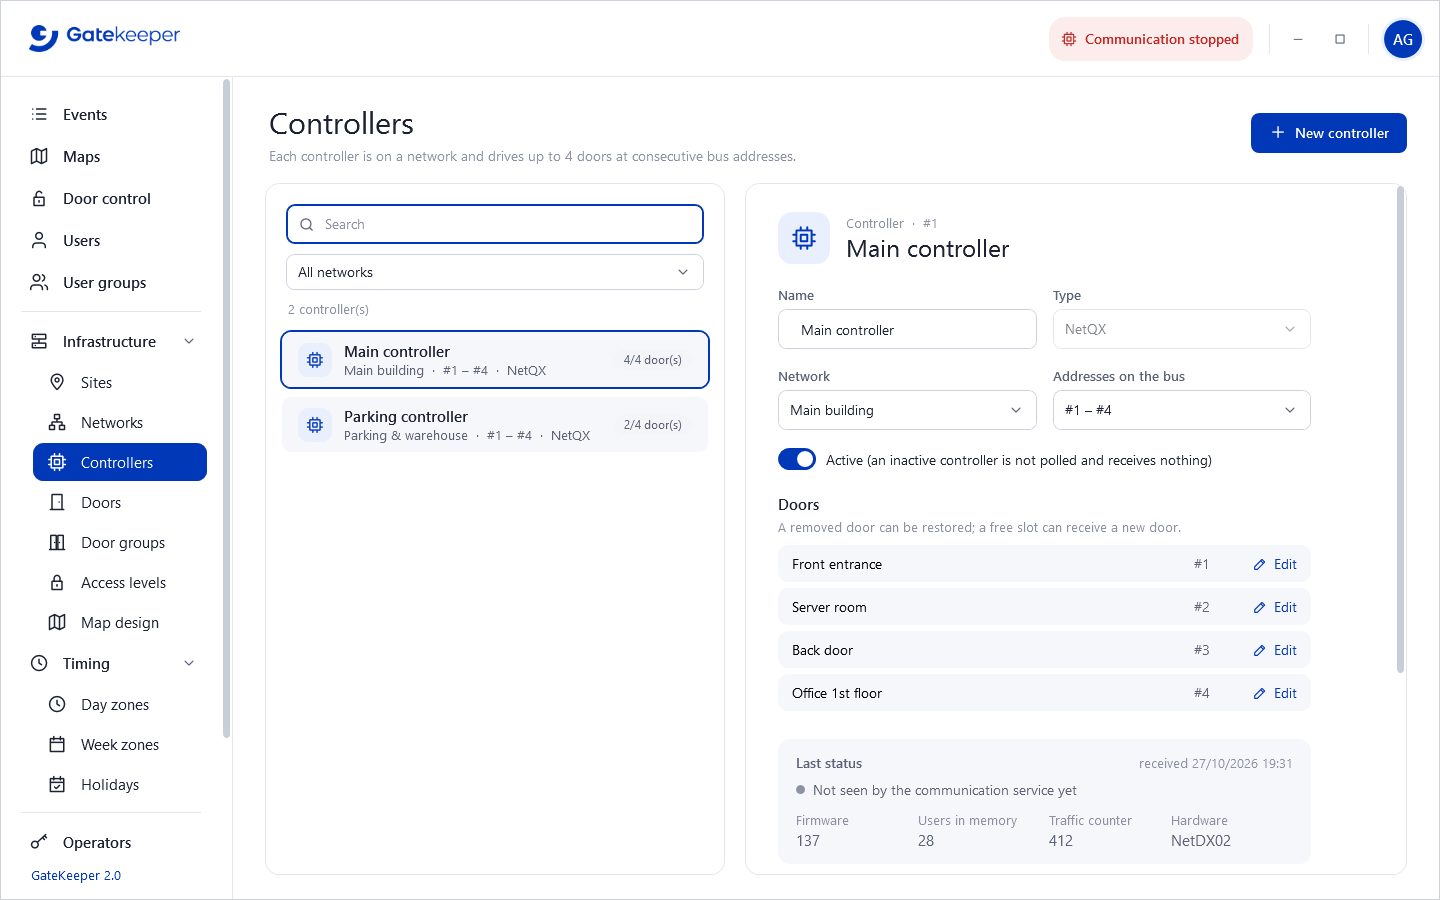Click the Door control lock icon

[39, 198]
